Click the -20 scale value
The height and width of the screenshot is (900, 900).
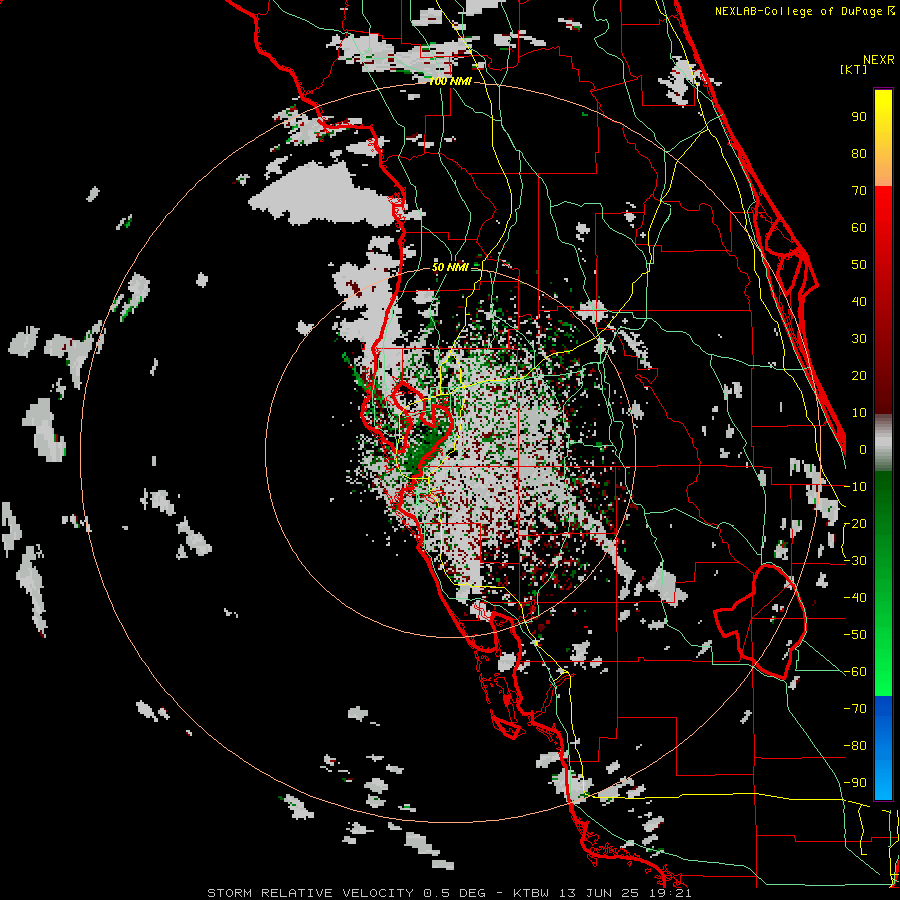click(855, 524)
